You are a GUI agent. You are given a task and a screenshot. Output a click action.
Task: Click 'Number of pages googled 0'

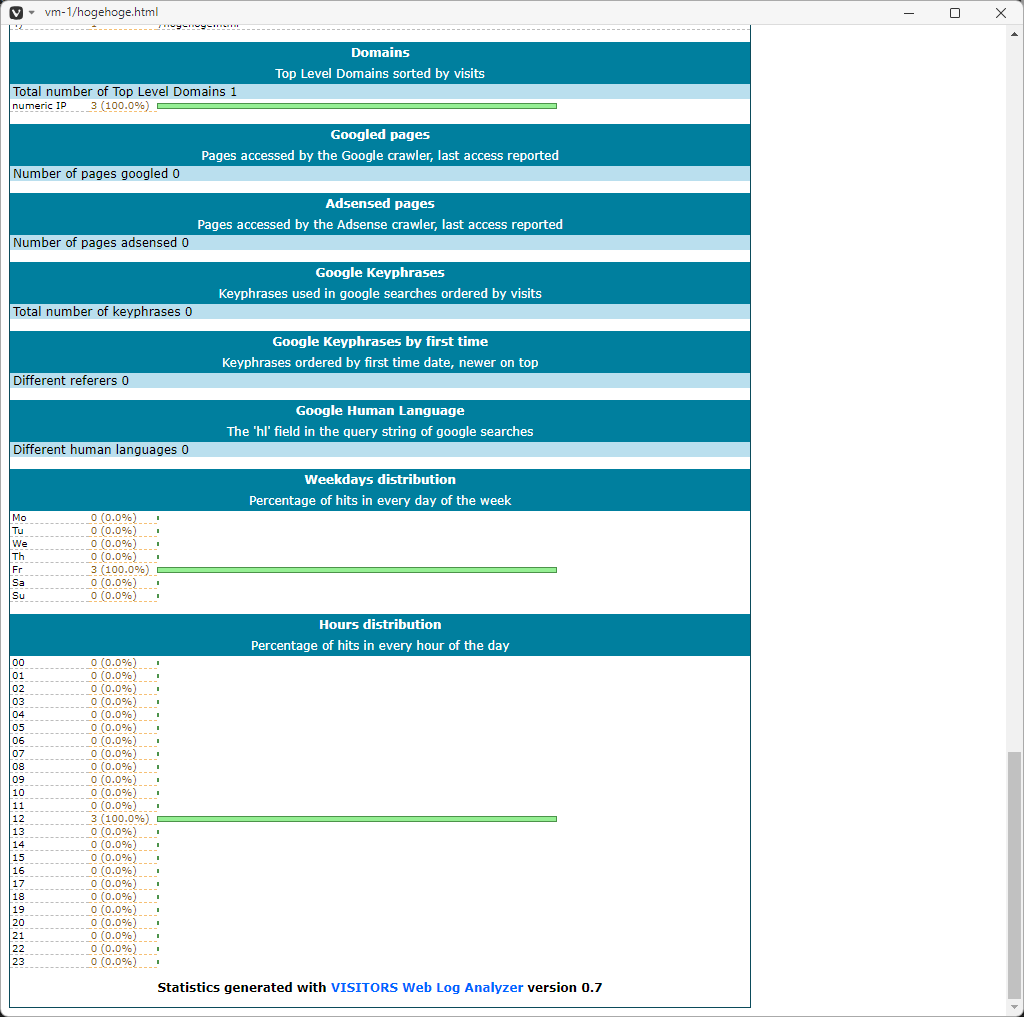tap(96, 174)
